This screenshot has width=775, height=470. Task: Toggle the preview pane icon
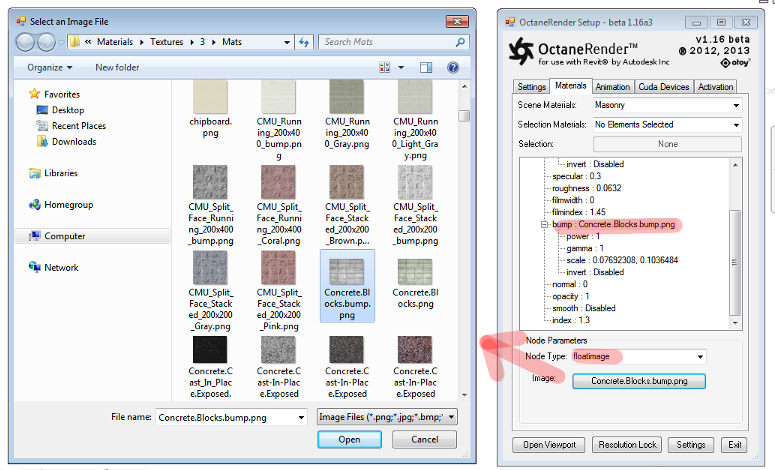tap(426, 68)
